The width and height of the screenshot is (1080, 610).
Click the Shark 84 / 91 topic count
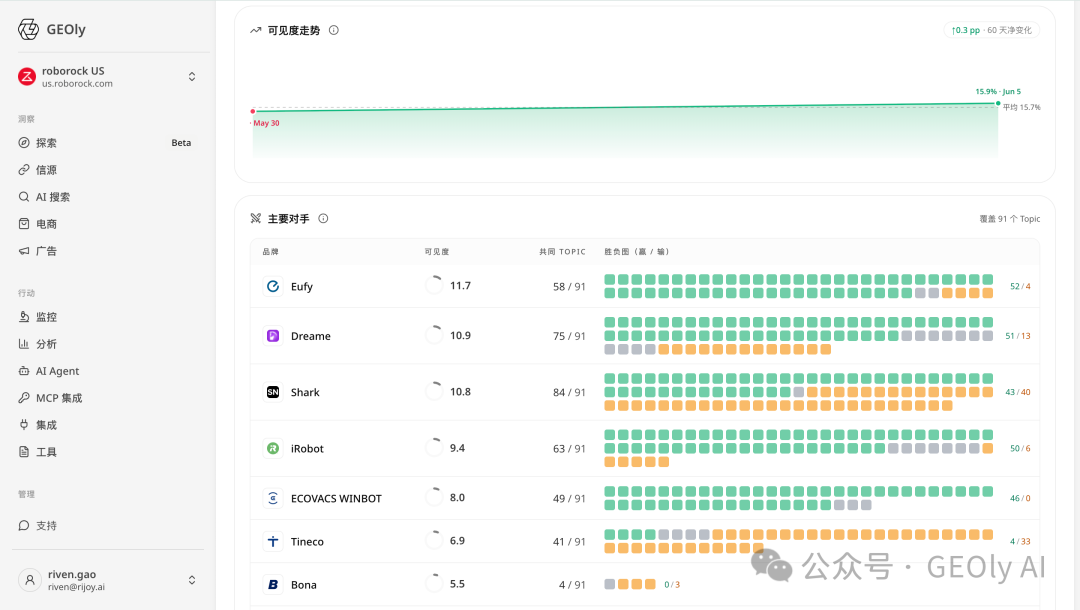click(569, 392)
